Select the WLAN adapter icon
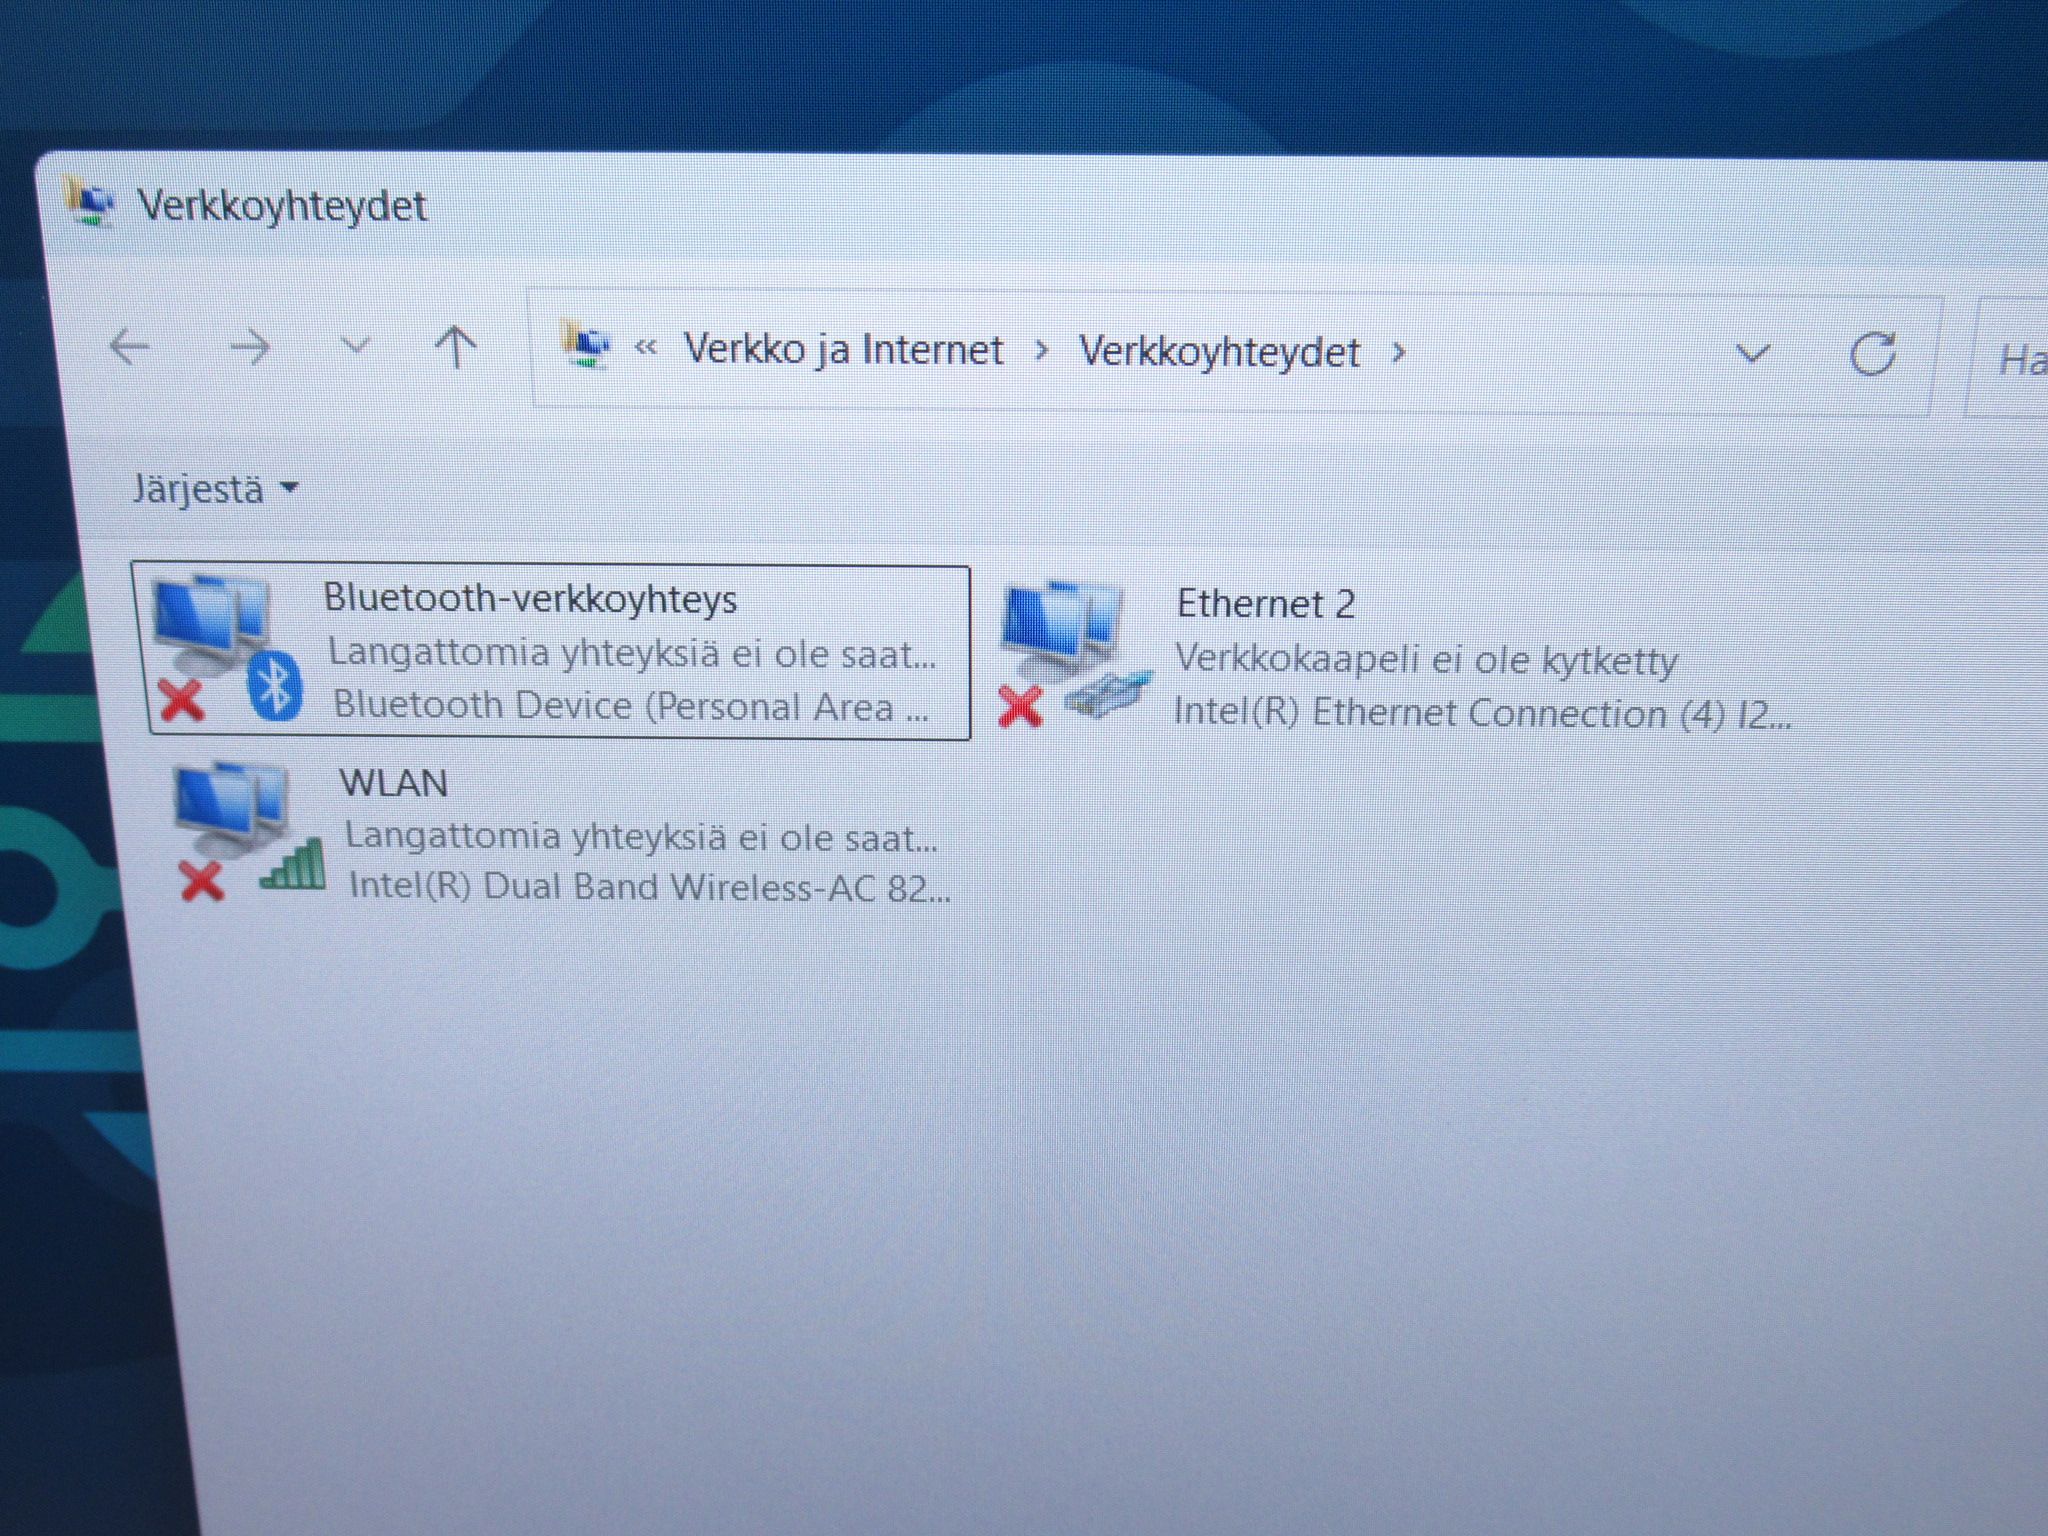 click(250, 832)
